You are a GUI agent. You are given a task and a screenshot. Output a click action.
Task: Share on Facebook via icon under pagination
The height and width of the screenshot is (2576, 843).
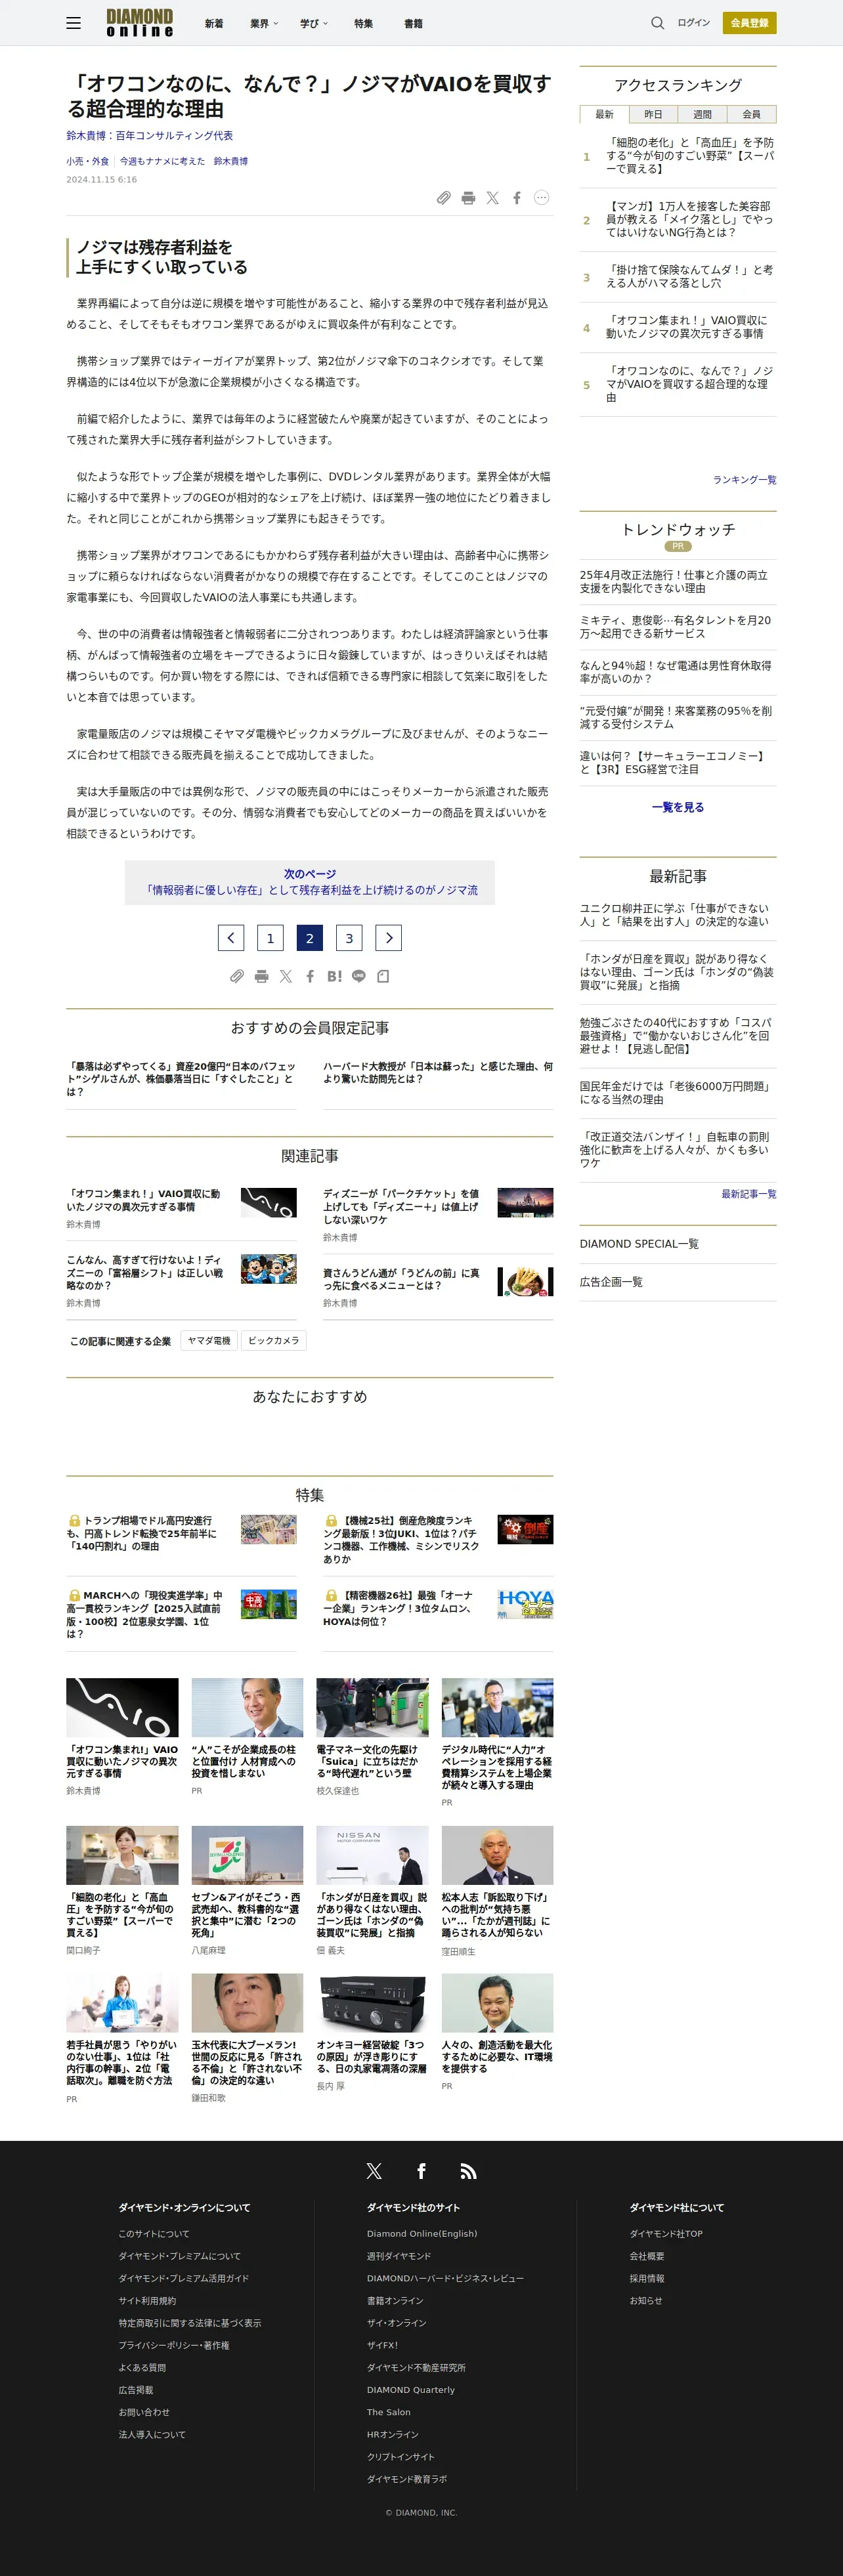coord(310,976)
